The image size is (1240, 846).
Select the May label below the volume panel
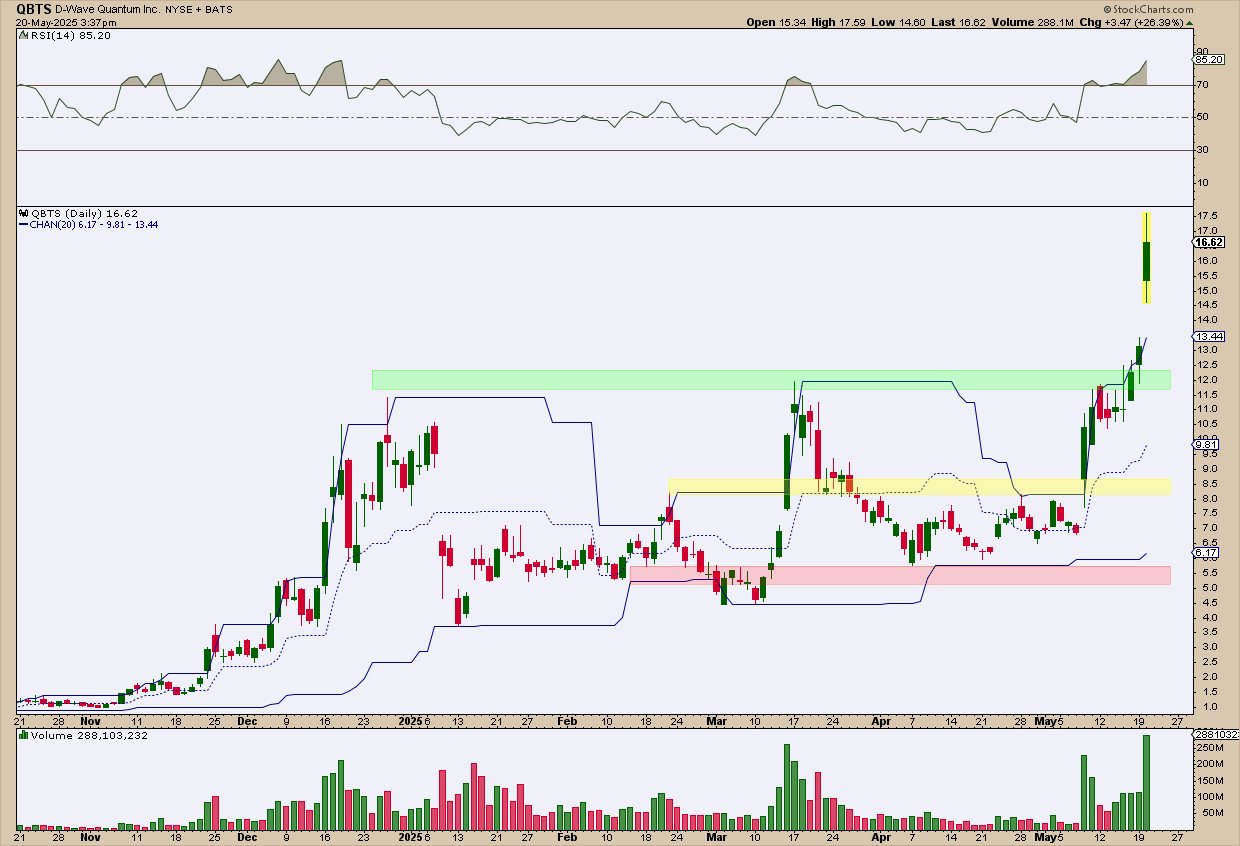(1044, 836)
